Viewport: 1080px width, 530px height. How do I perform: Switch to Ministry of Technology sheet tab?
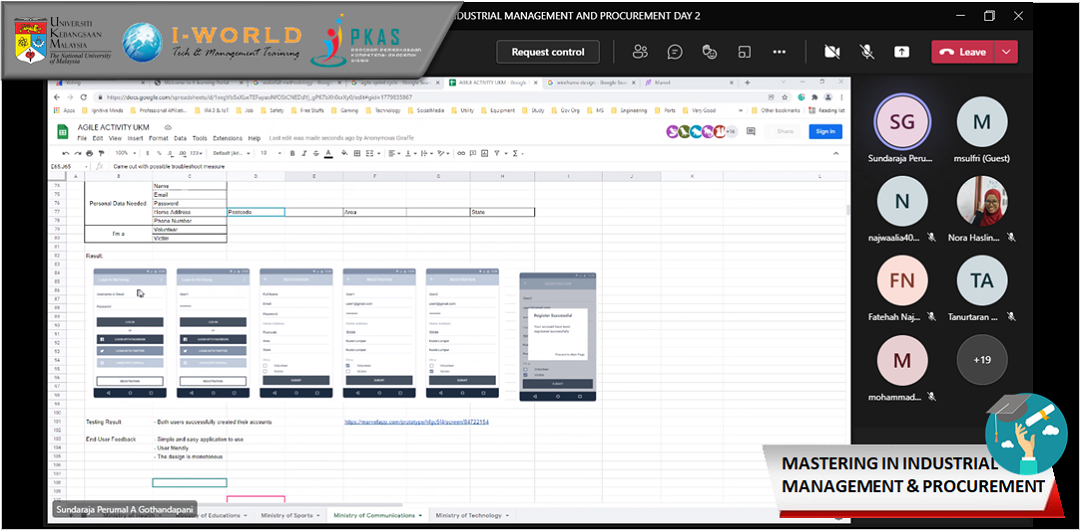point(468,516)
